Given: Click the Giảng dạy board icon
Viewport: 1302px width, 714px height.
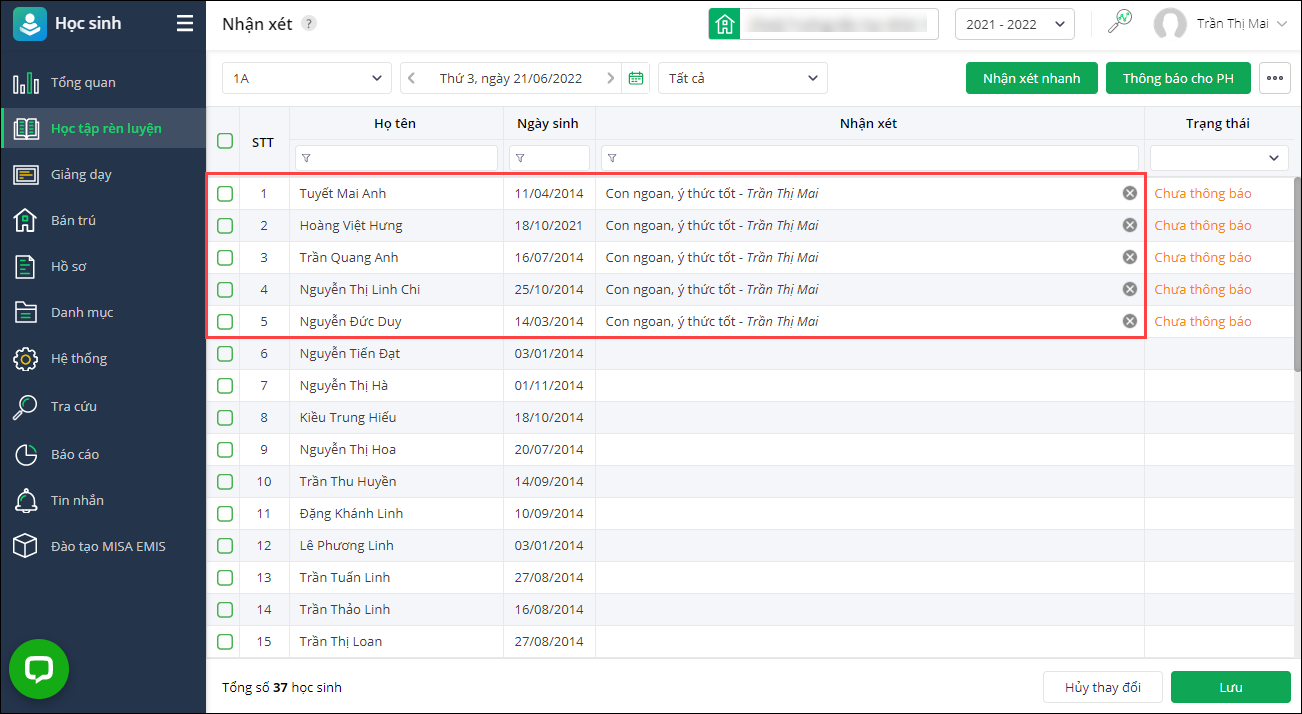Looking at the screenshot, I should click(x=26, y=174).
